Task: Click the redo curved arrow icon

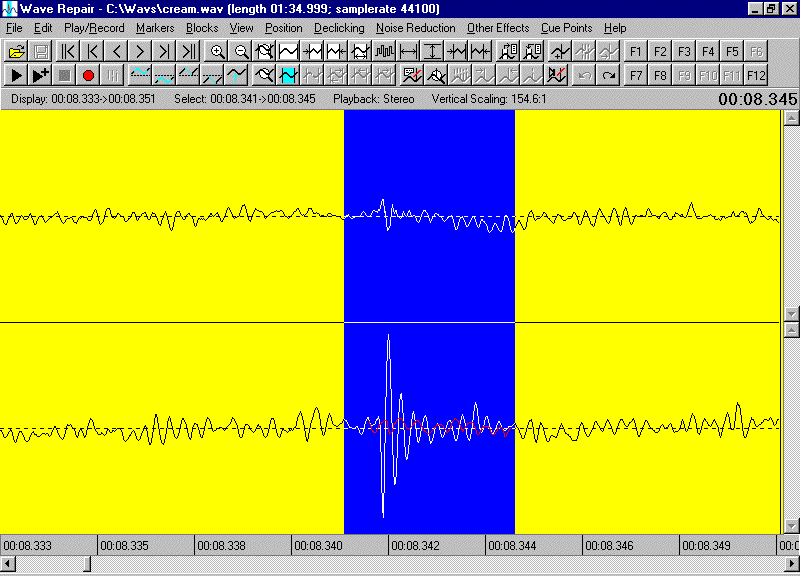Action: point(609,75)
